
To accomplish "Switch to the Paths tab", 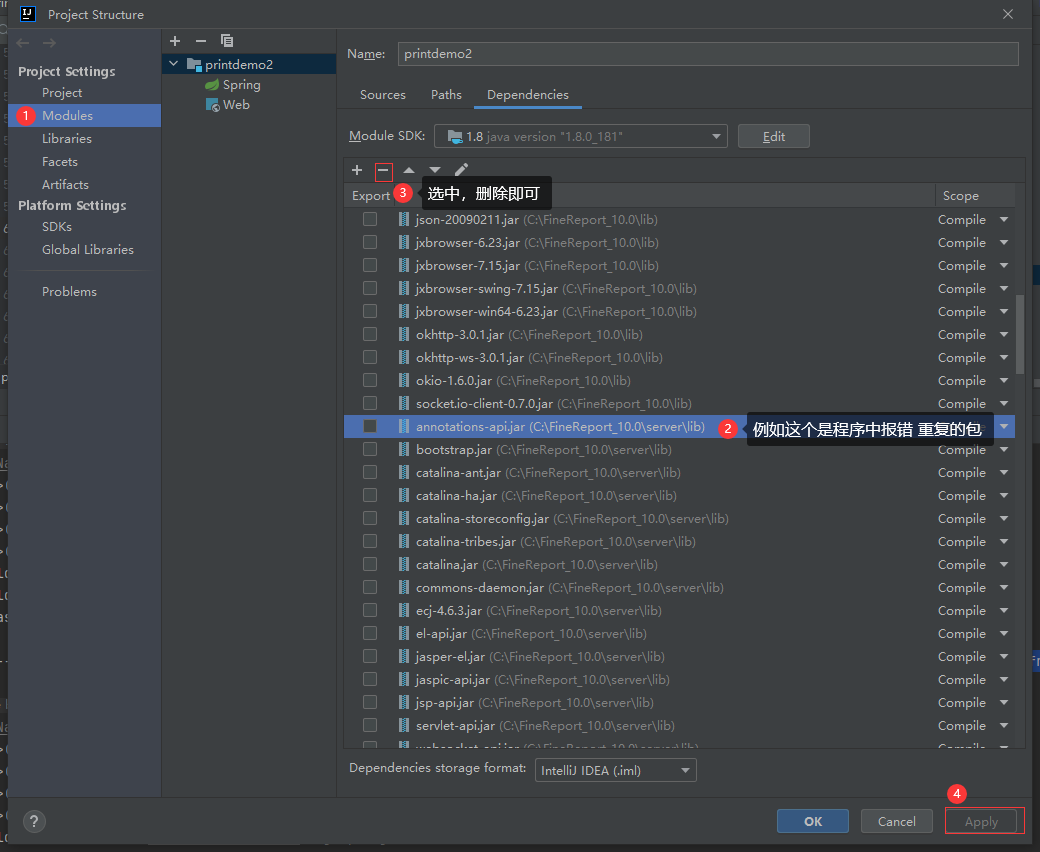I will click(446, 95).
